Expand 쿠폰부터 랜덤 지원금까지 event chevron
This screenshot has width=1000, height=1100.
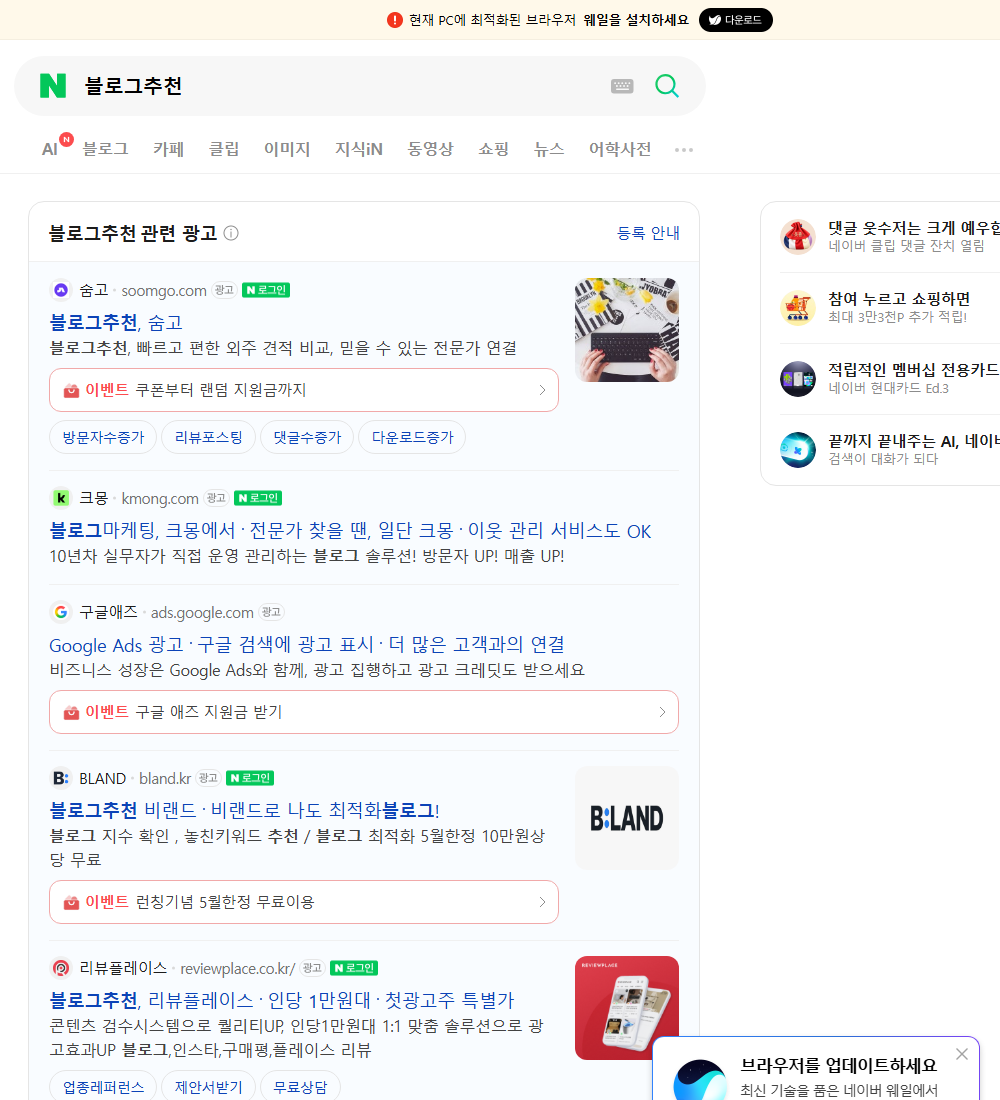[542, 390]
